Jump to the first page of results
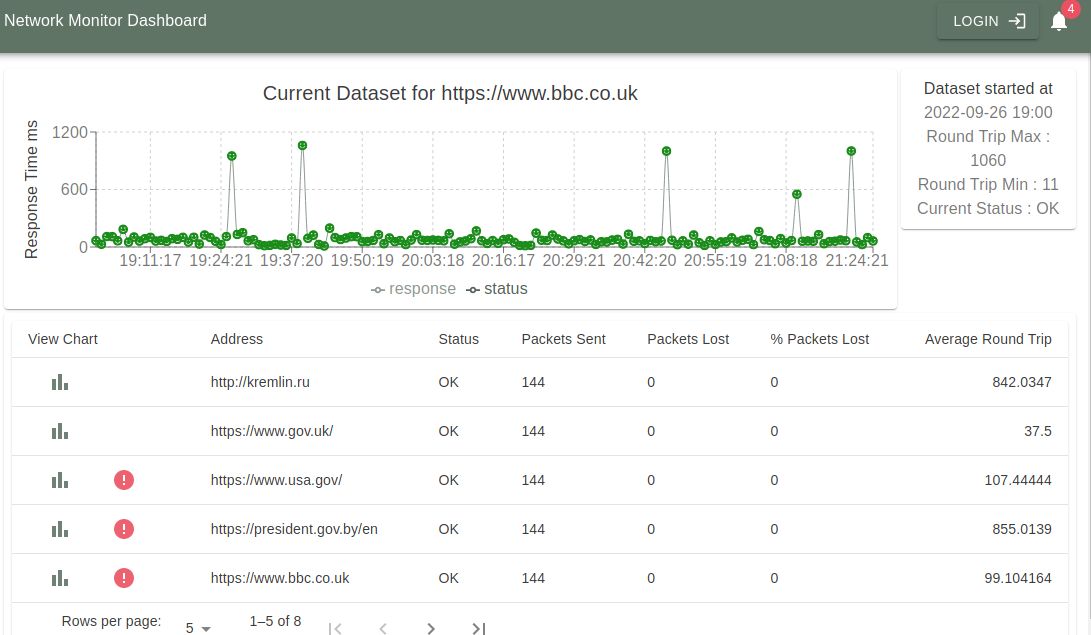Viewport: 1091px width, 635px height. 335,628
